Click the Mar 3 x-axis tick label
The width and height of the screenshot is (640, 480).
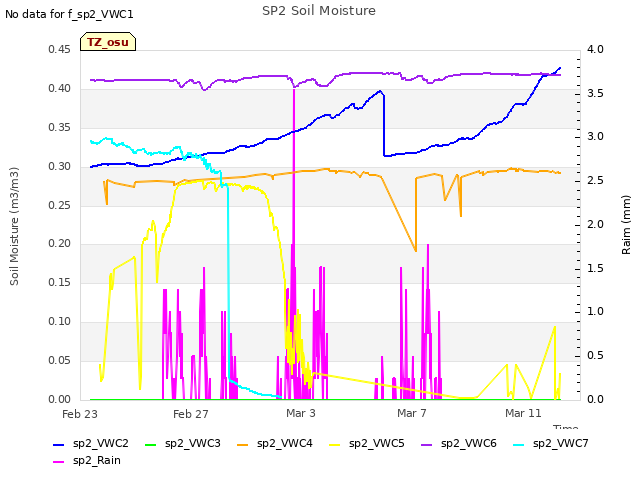301,413
